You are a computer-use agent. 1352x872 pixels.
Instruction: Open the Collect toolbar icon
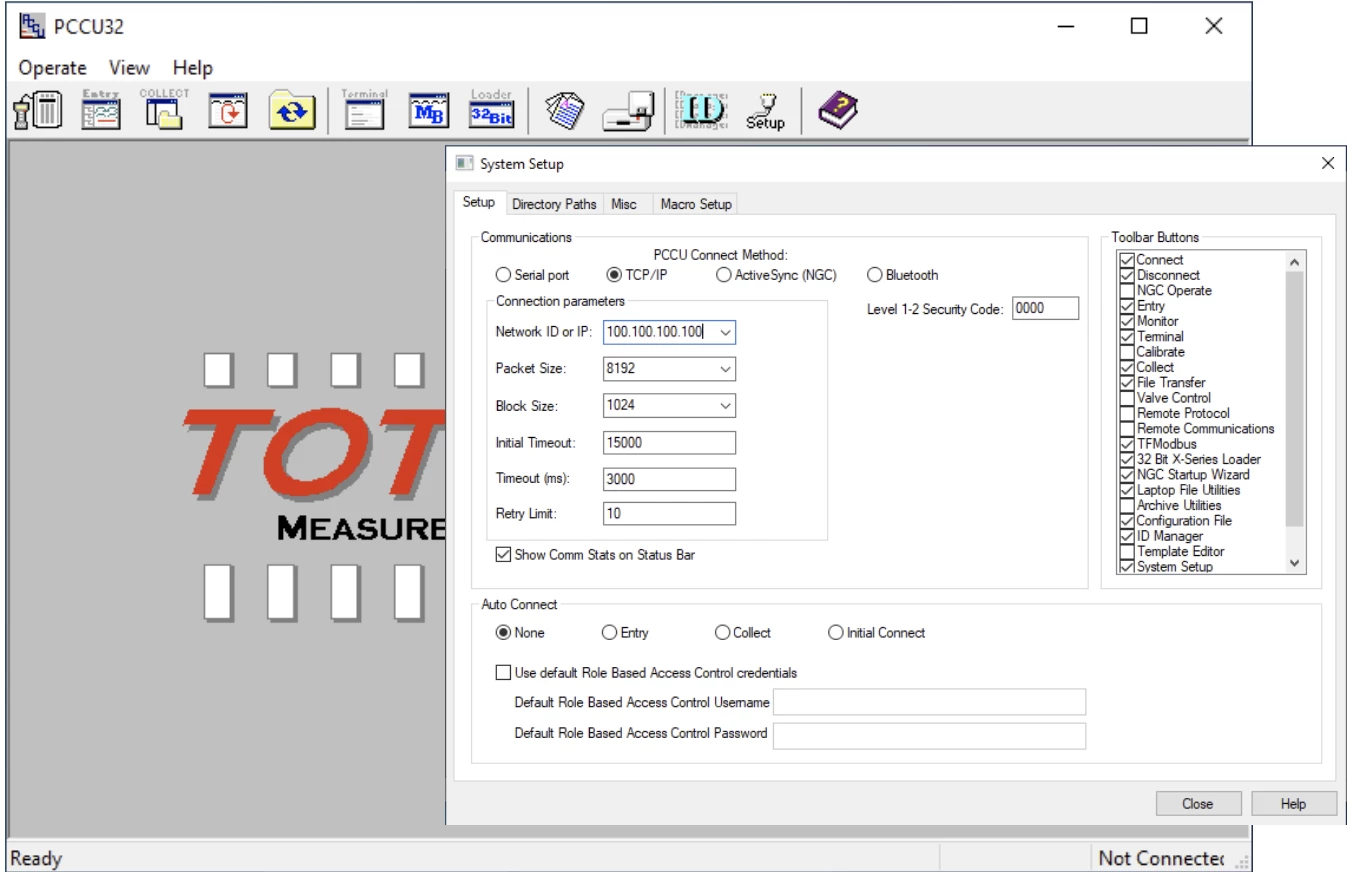[x=163, y=109]
